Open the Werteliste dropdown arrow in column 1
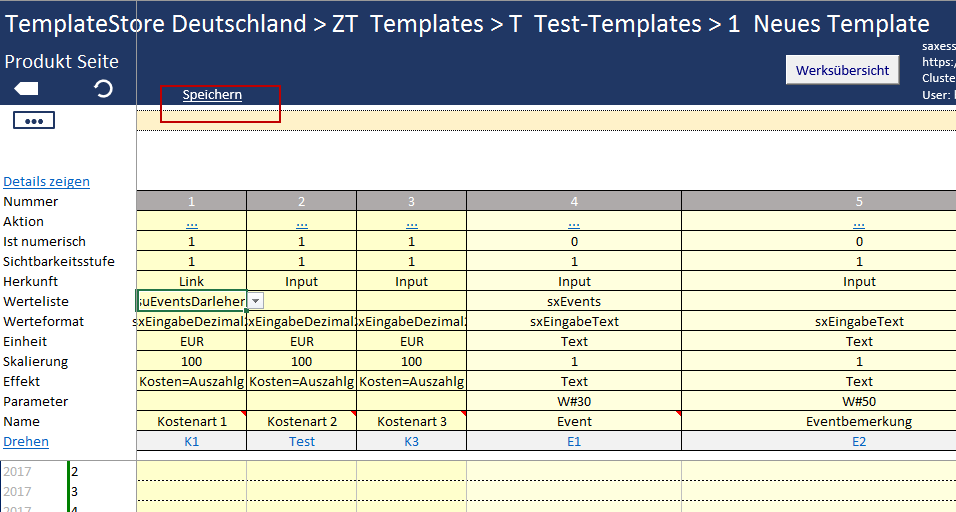 [x=256, y=301]
